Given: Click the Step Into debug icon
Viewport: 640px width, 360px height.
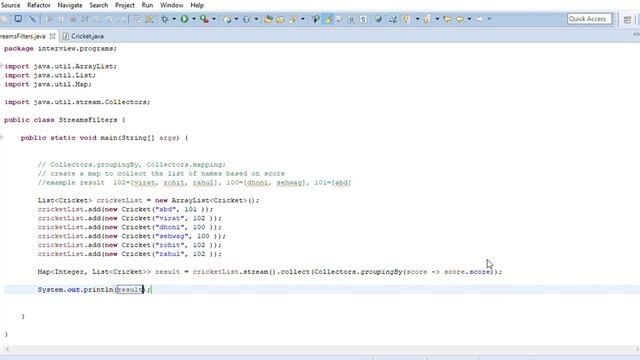Looking at the screenshot, I should tap(96, 19).
